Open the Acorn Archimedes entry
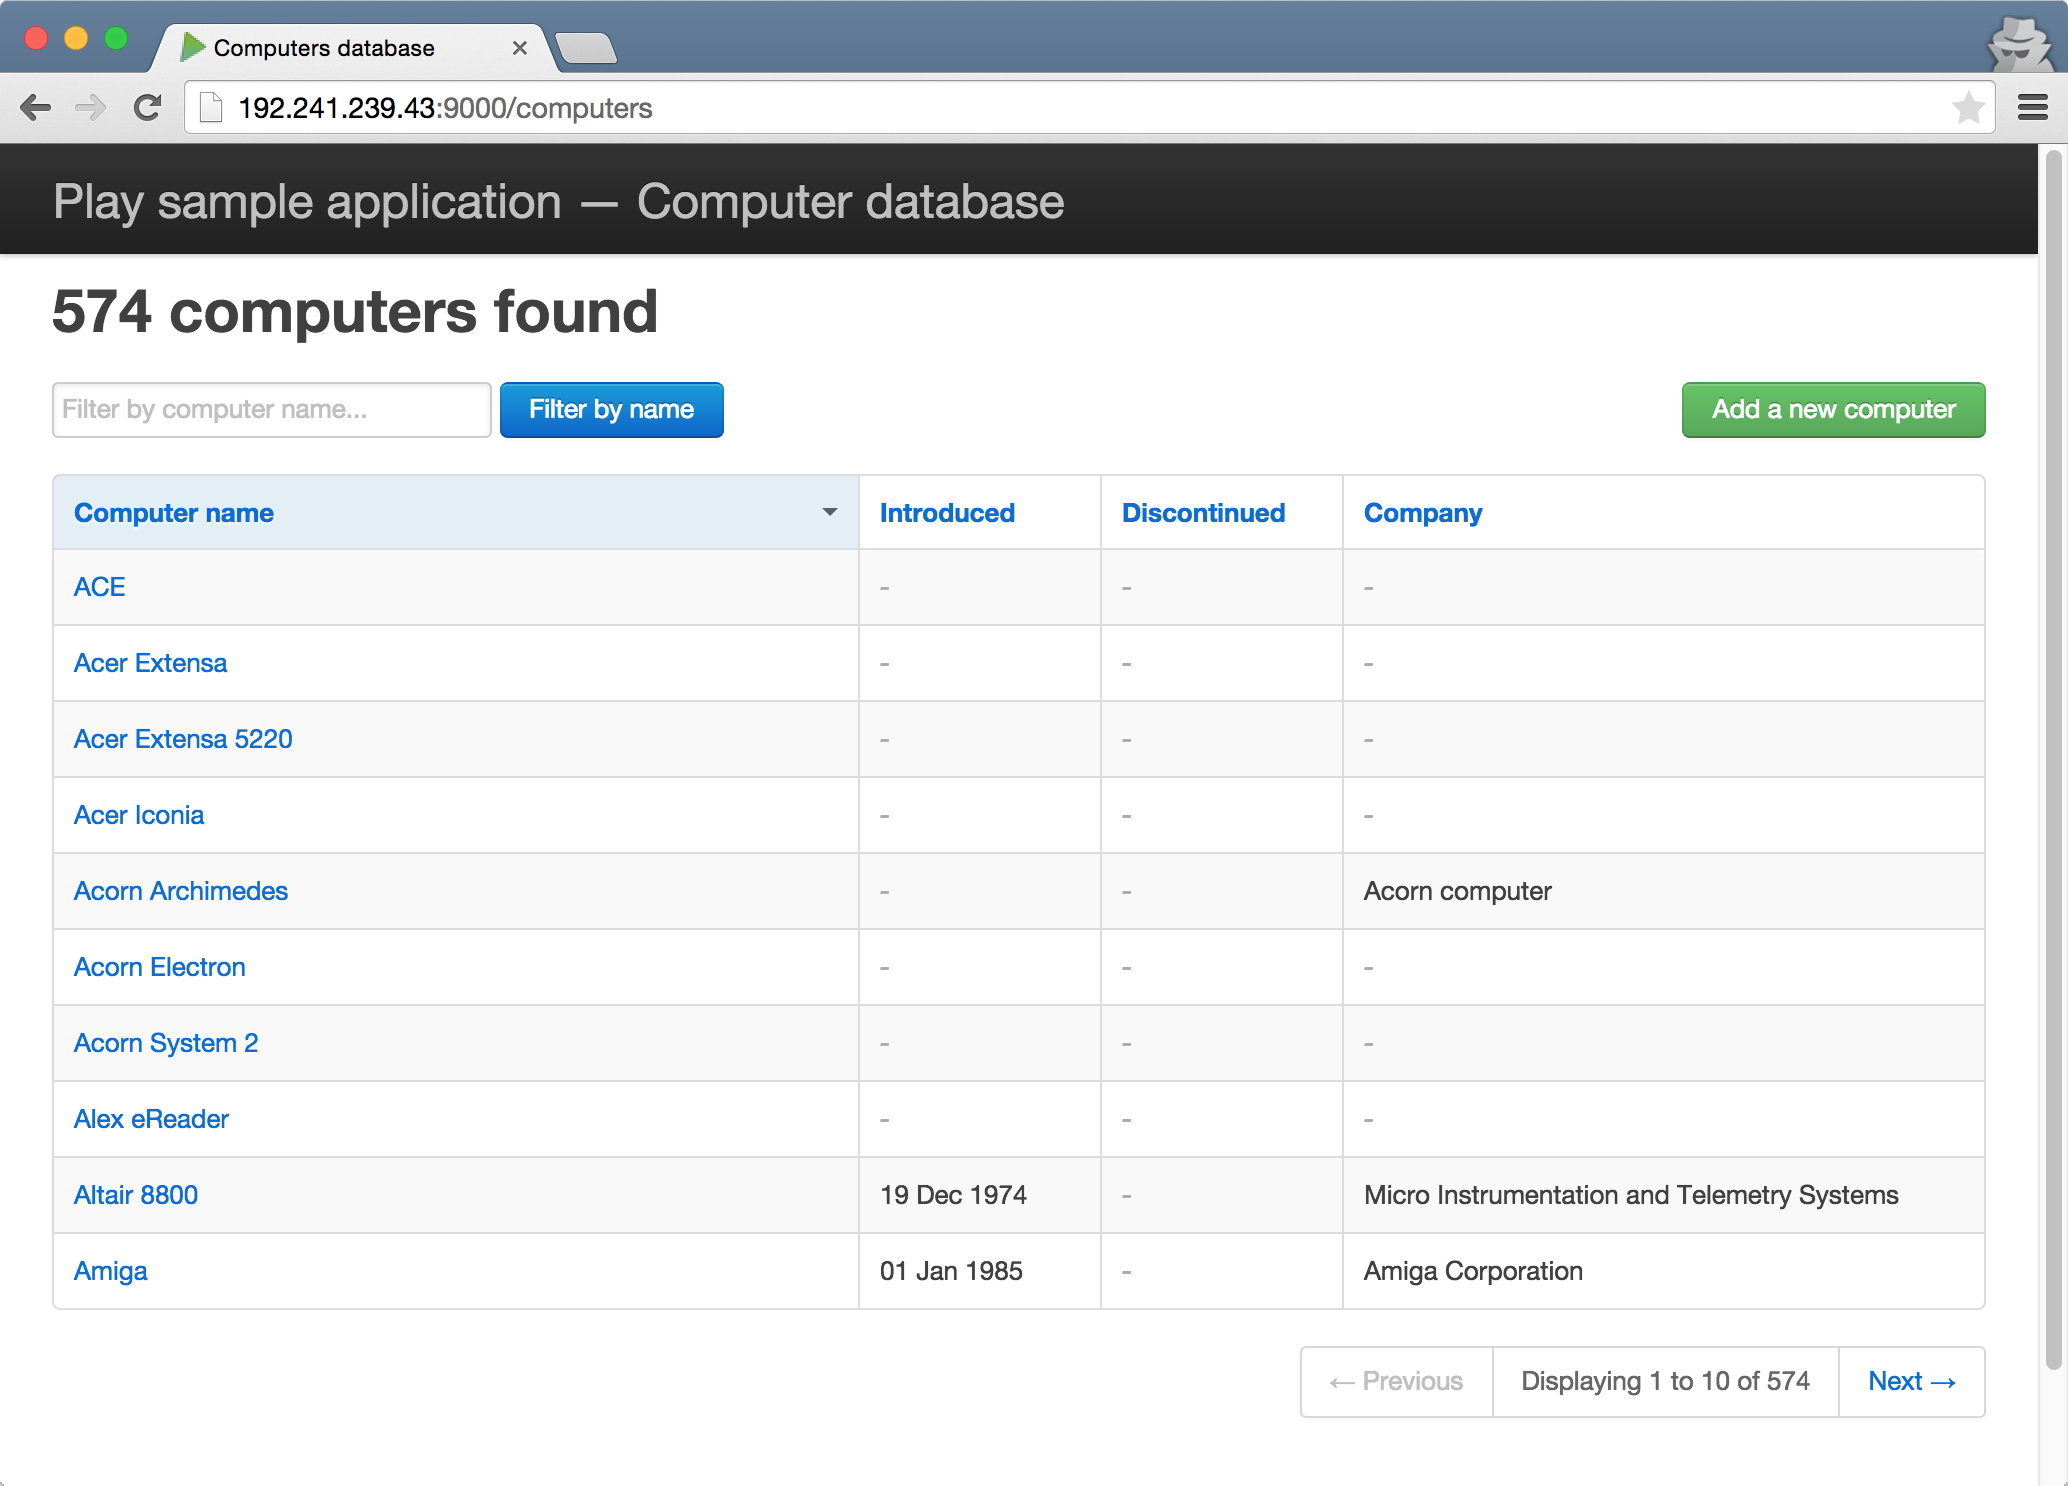 pos(181,891)
